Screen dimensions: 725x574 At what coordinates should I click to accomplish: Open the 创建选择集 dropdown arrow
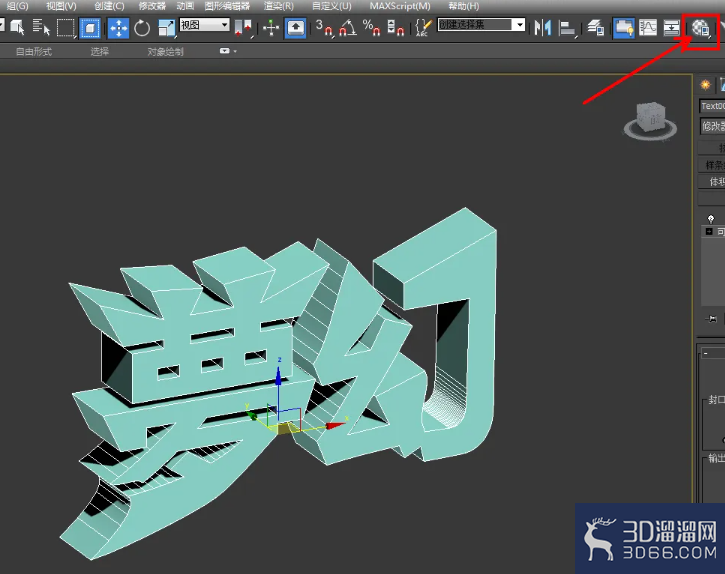click(520, 25)
